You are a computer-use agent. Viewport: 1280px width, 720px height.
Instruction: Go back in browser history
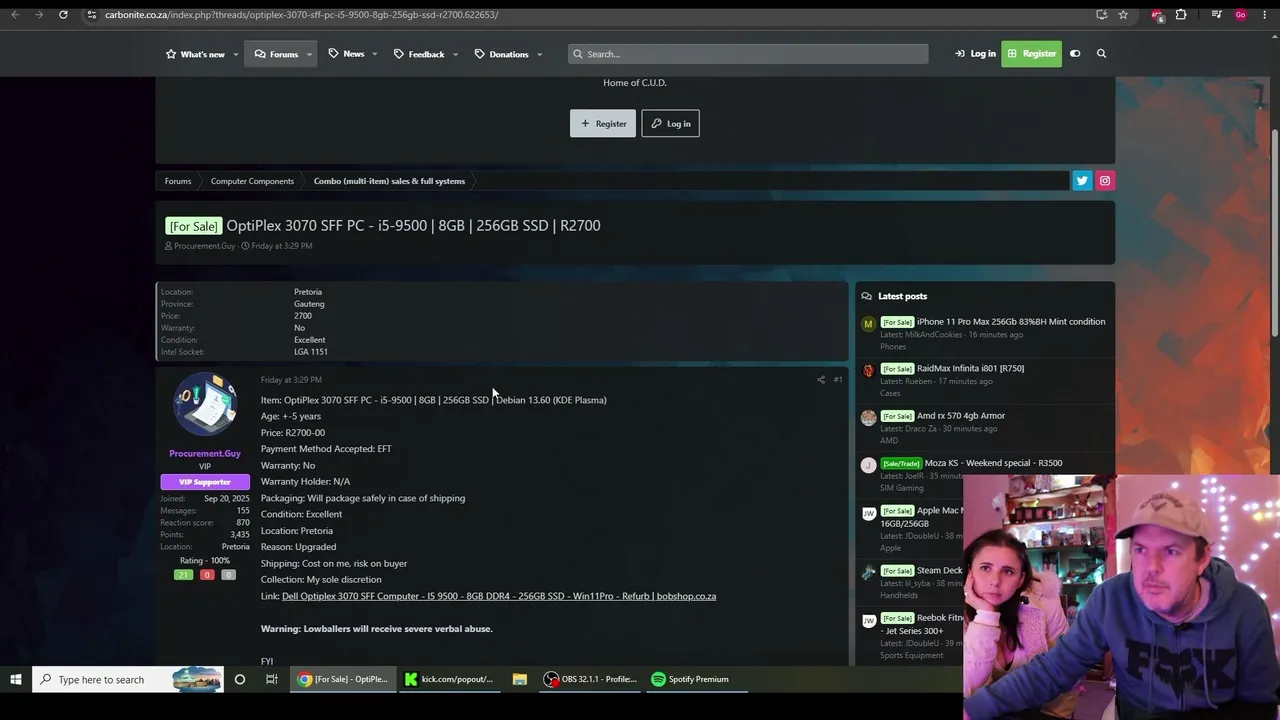point(15,15)
